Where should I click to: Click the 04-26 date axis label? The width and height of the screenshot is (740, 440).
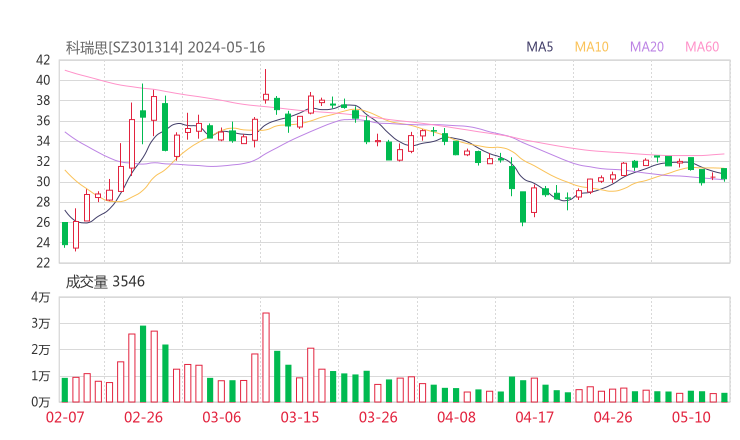click(613, 417)
